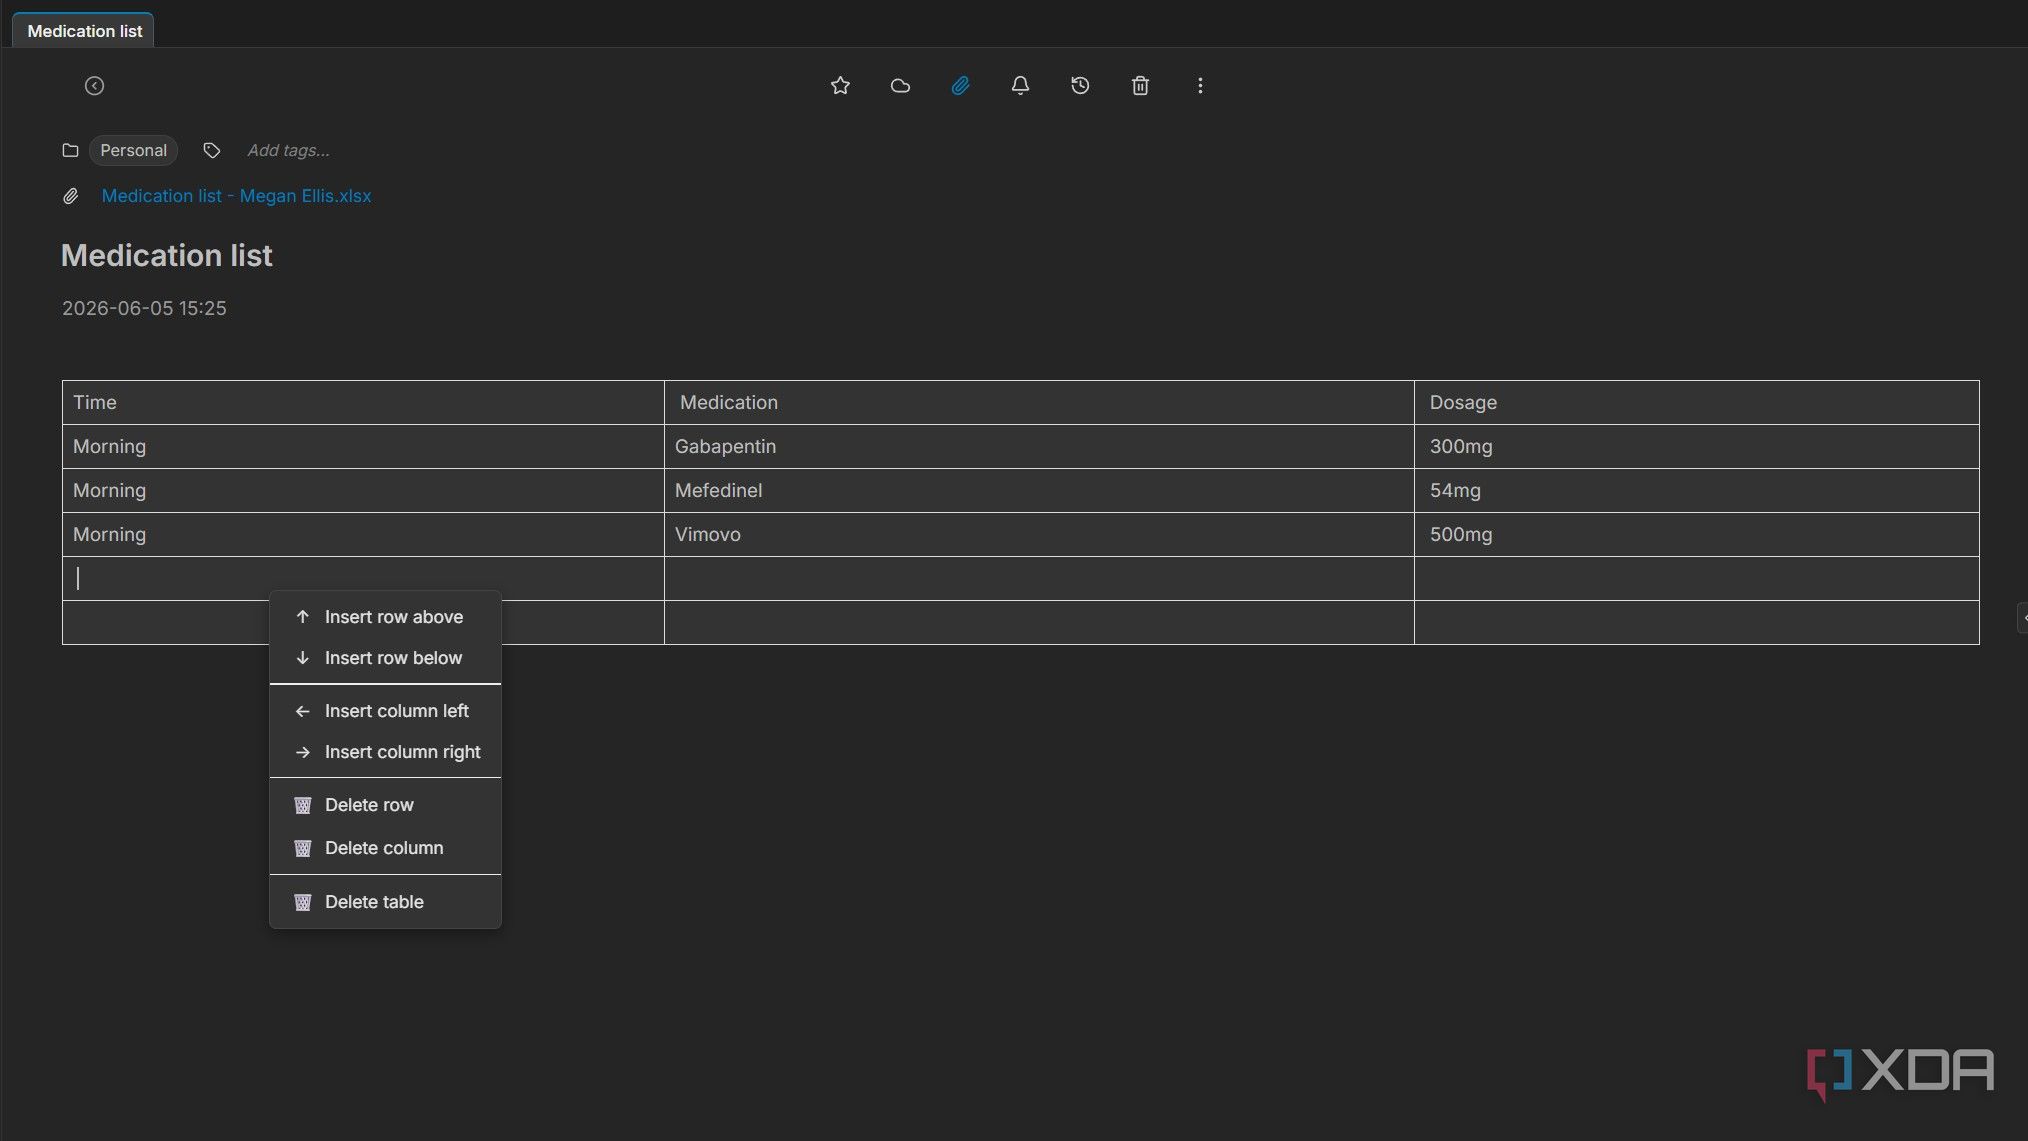Click the Mefedinel cell
Viewport: 2028px width, 1141px height.
1039,490
